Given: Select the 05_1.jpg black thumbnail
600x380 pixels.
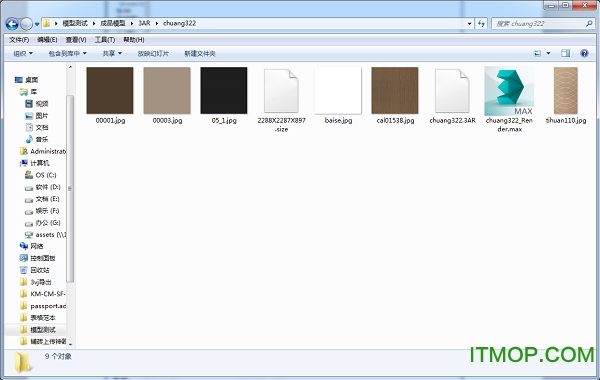Looking at the screenshot, I should (224, 91).
